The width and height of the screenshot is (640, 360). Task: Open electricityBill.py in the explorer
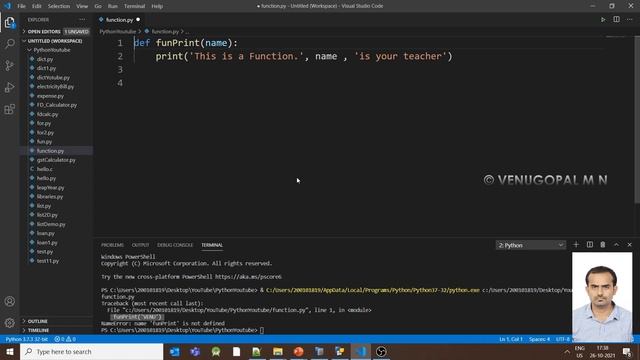(x=55, y=87)
